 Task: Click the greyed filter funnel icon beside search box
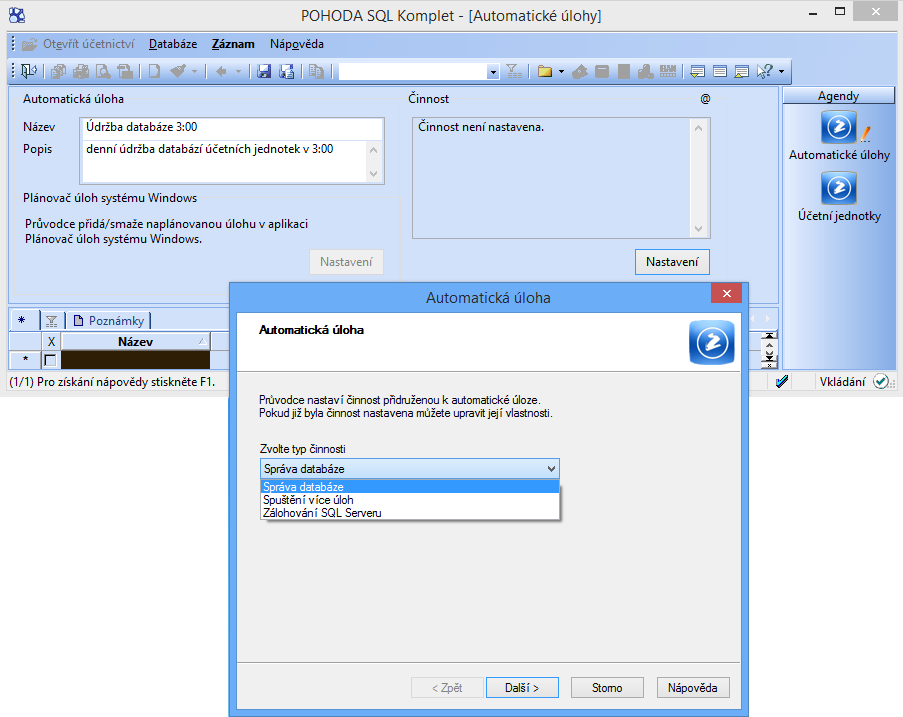click(x=514, y=71)
